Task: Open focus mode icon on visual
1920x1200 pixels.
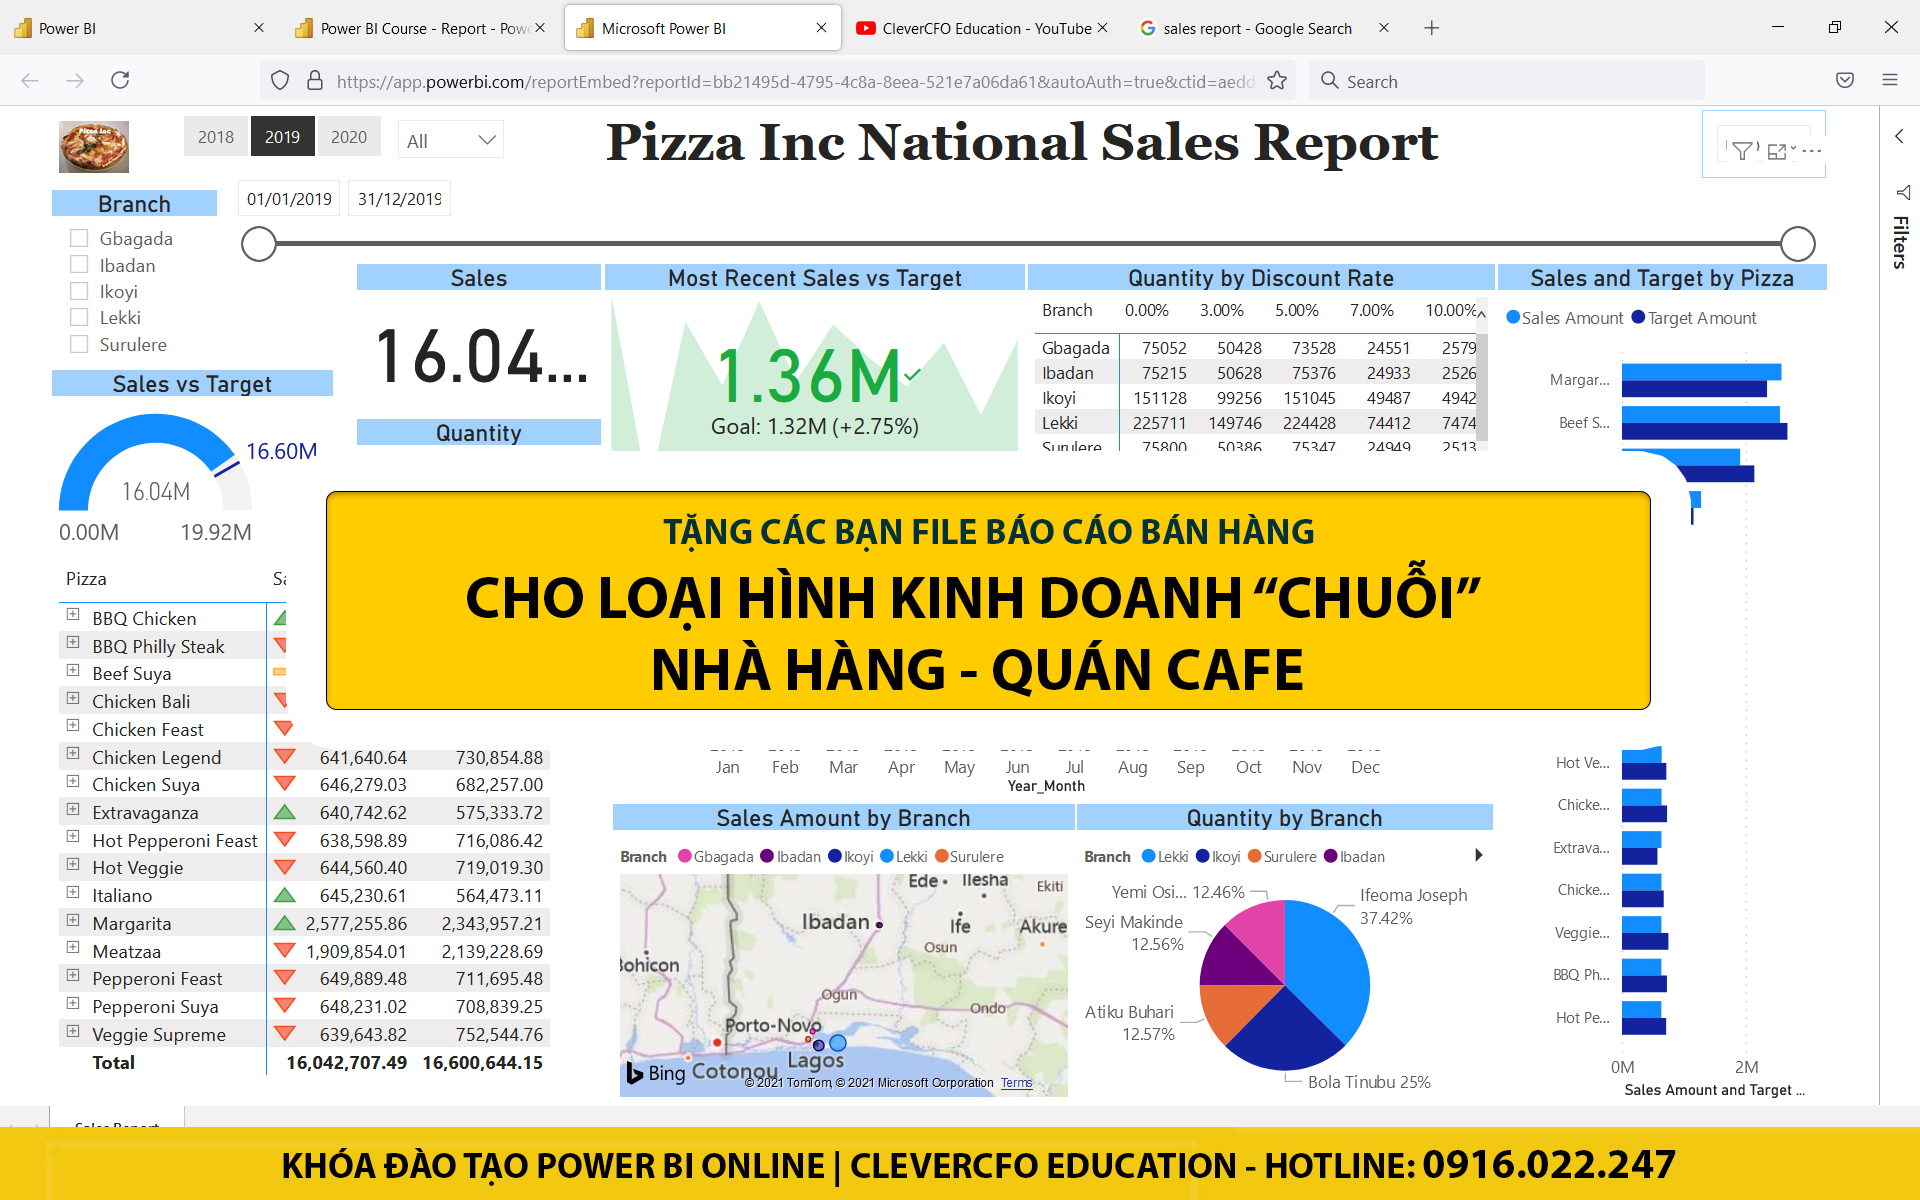Action: tap(1777, 151)
